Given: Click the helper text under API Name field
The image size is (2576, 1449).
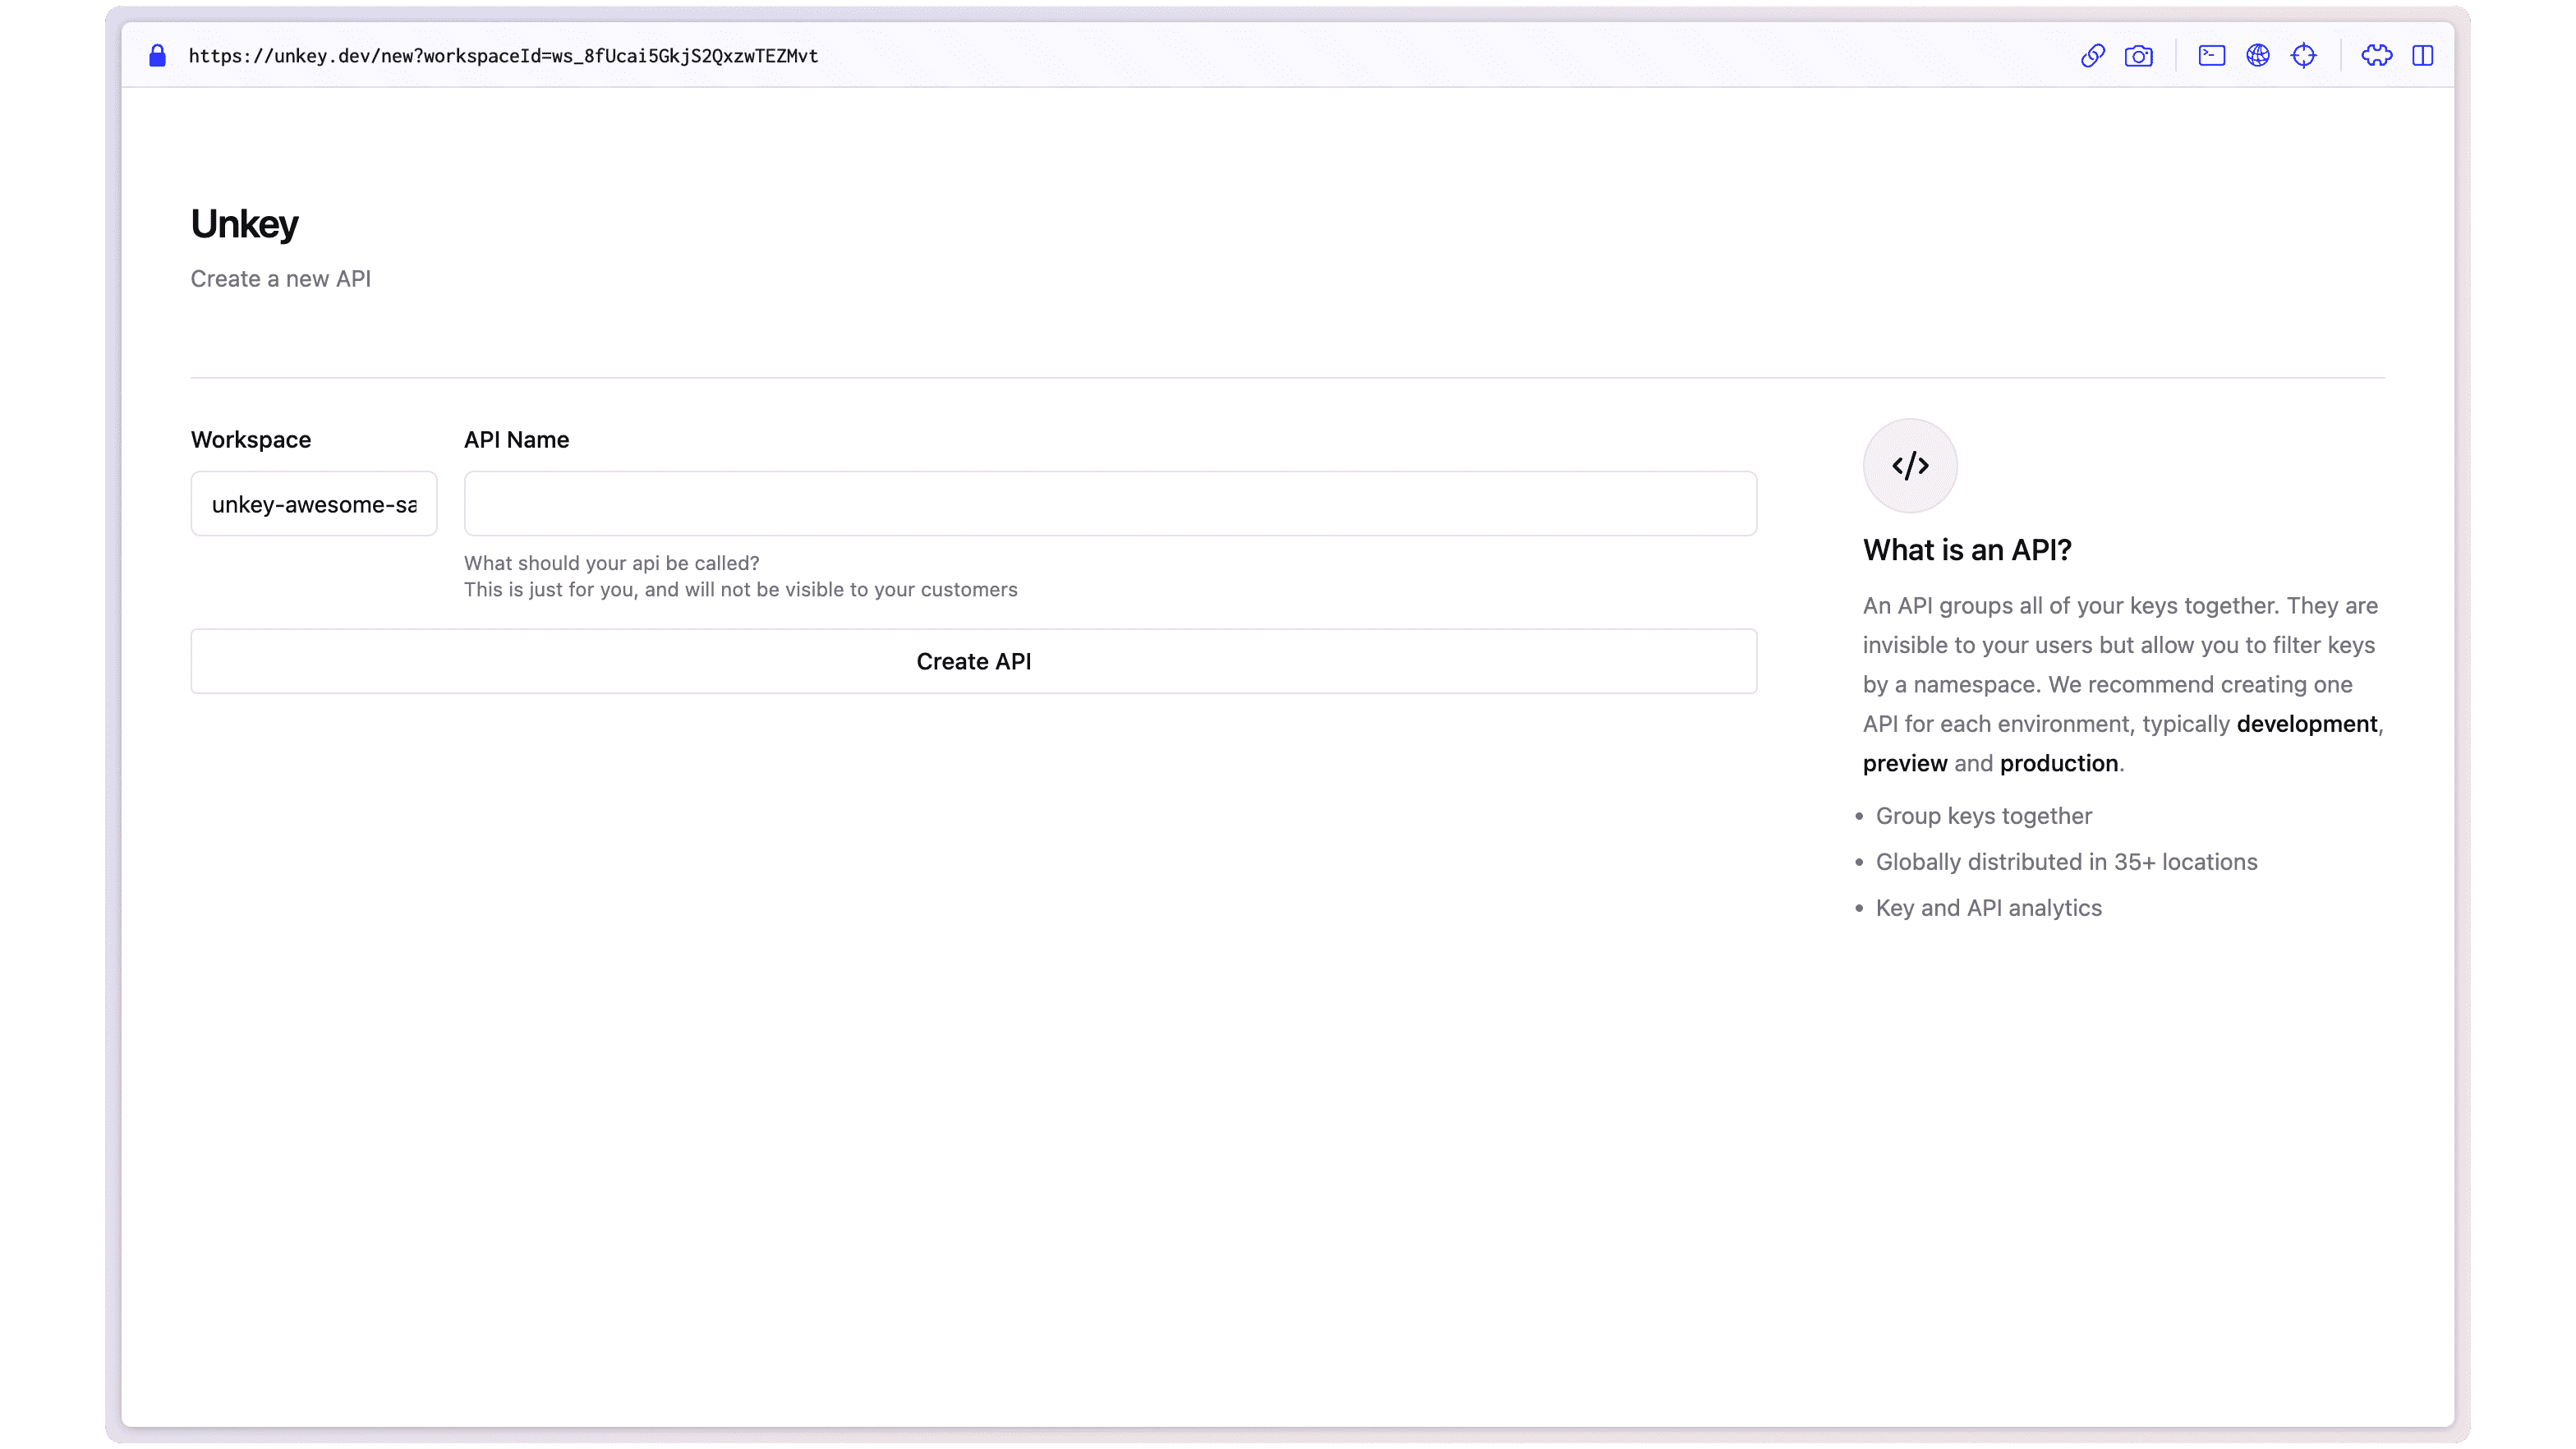Looking at the screenshot, I should pyautogui.click(x=740, y=576).
